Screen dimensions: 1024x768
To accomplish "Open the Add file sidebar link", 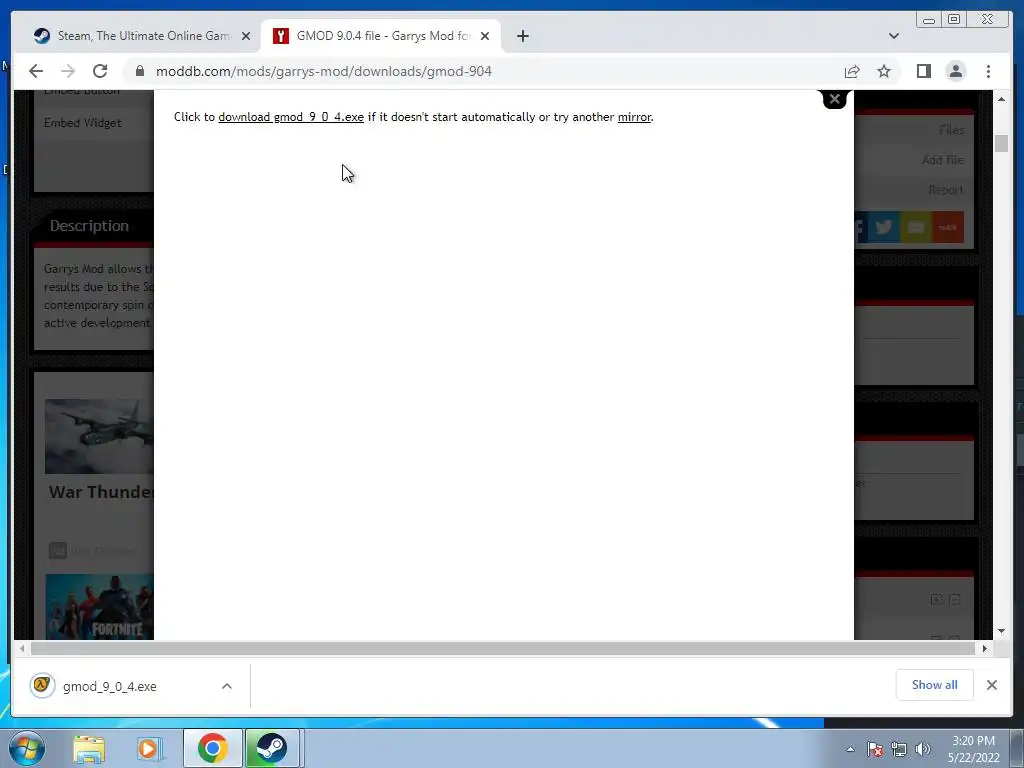I will (x=942, y=160).
